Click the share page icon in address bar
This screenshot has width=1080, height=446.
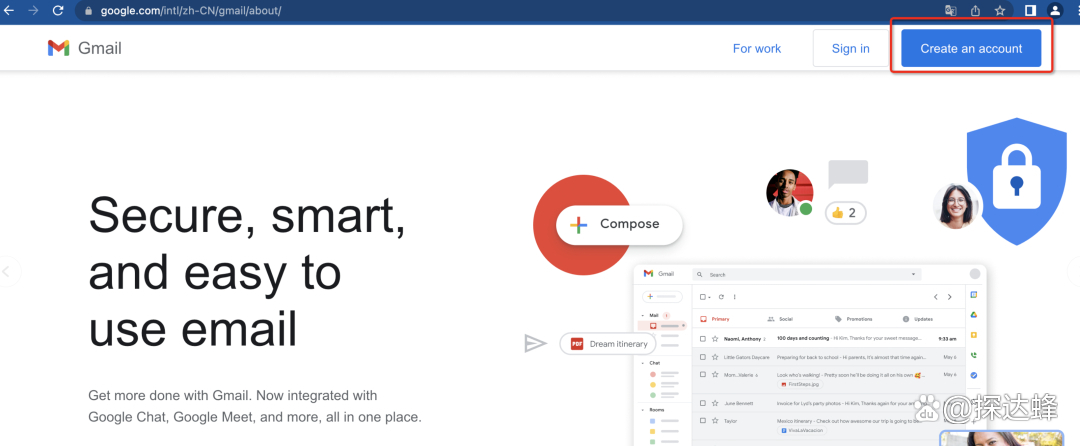tap(975, 10)
